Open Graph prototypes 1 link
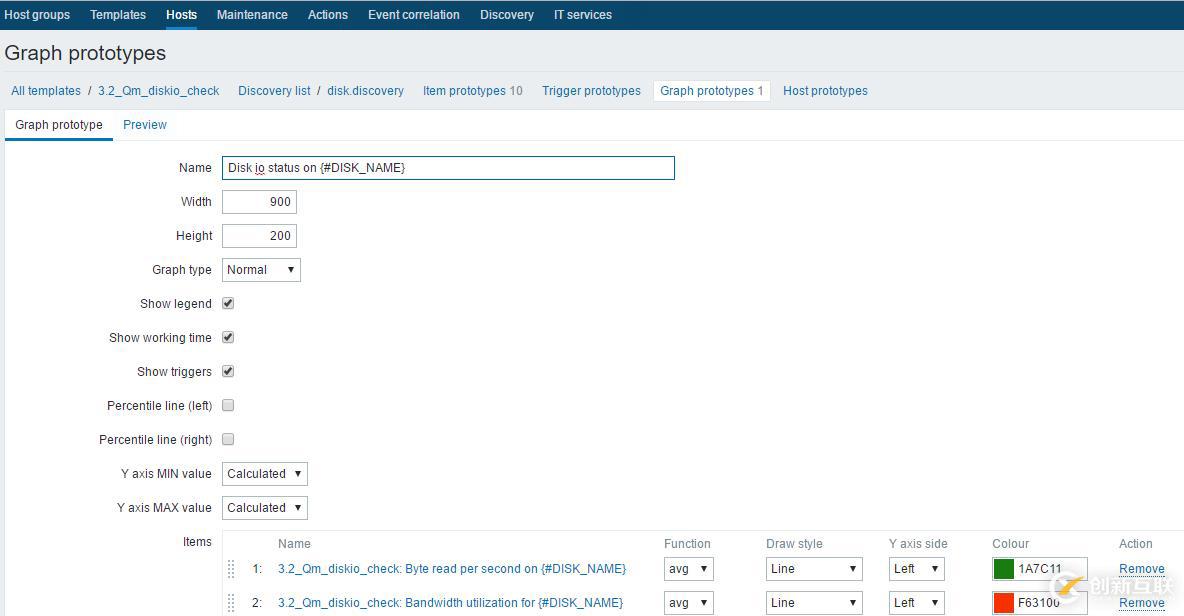Screen dimensions: 1184x616 (711, 91)
